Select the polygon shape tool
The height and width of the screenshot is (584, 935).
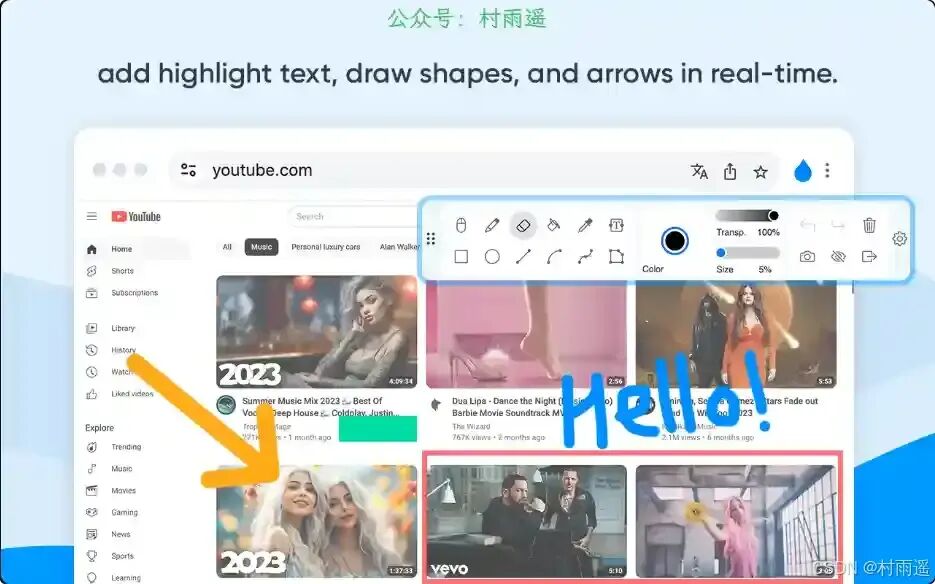(616, 257)
